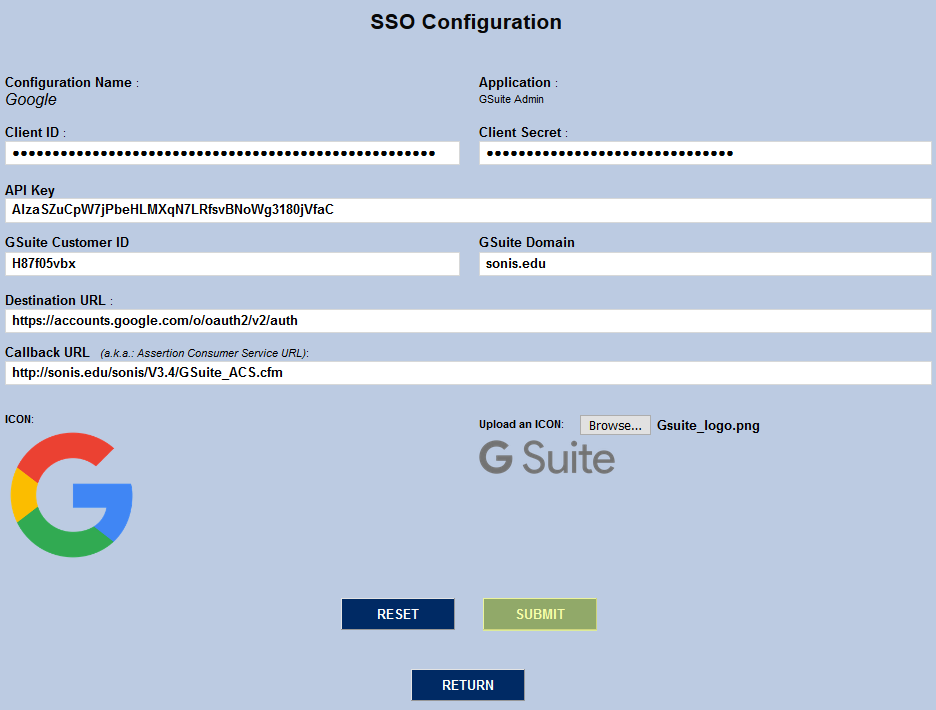Click inside the Client Secret field

(700, 152)
